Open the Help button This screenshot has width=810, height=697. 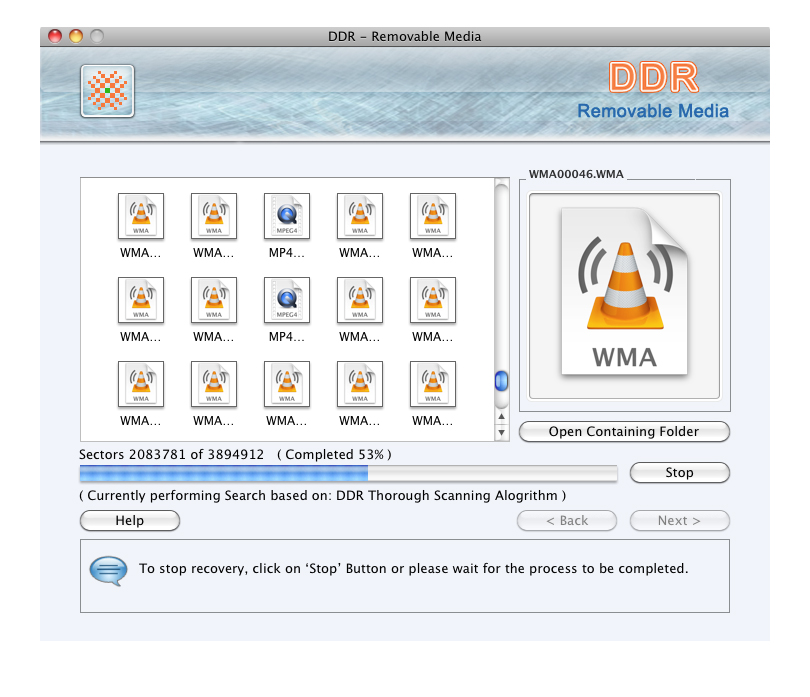point(130,520)
